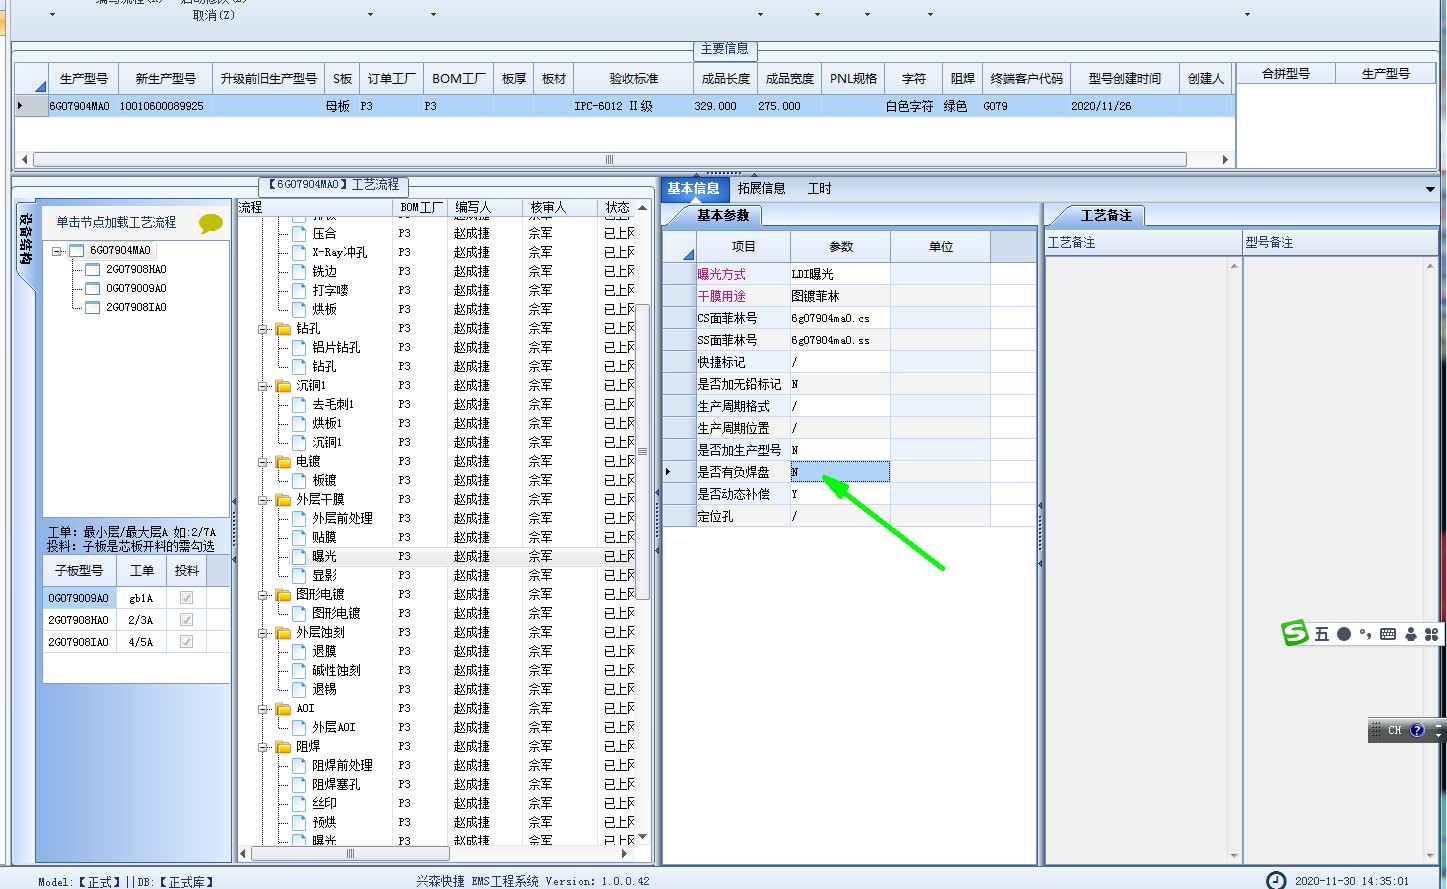Click the folder icon beside 外层干膜

click(x=283, y=500)
